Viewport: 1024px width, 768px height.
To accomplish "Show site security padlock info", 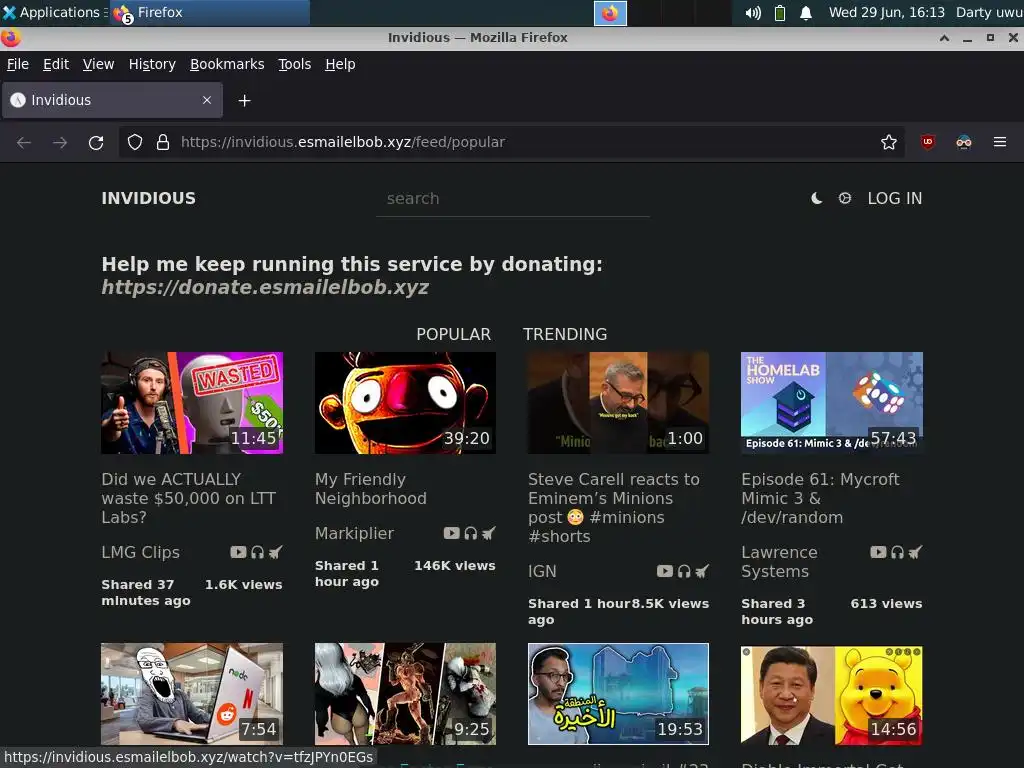I will coord(163,142).
